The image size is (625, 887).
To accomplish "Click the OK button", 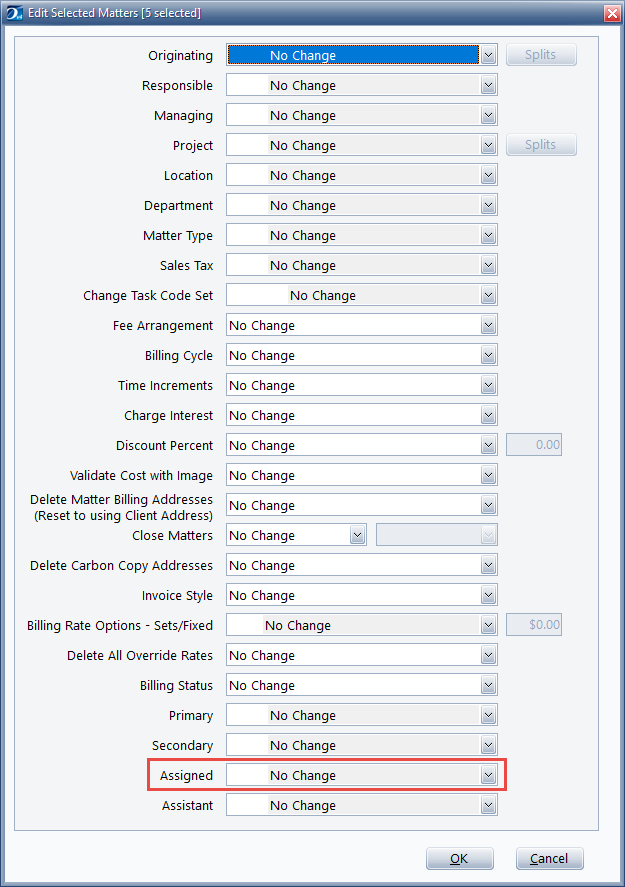I will pos(460,859).
